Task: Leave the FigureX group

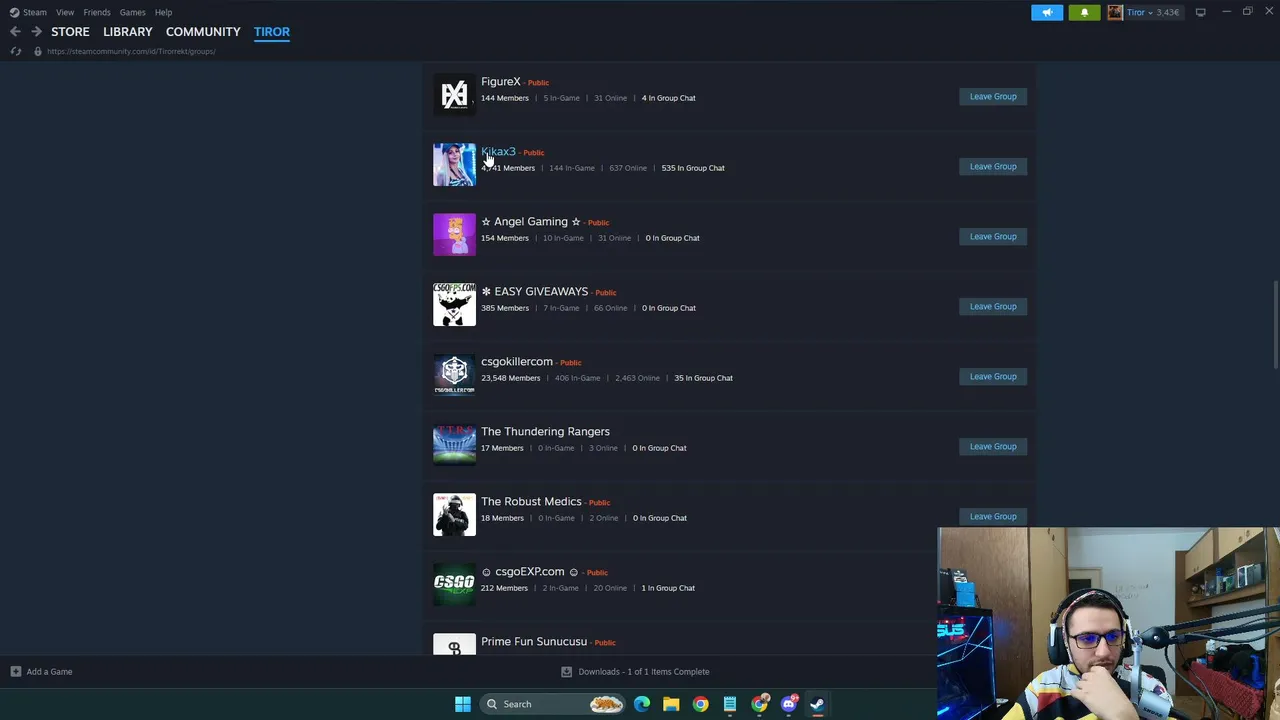Action: tap(993, 97)
